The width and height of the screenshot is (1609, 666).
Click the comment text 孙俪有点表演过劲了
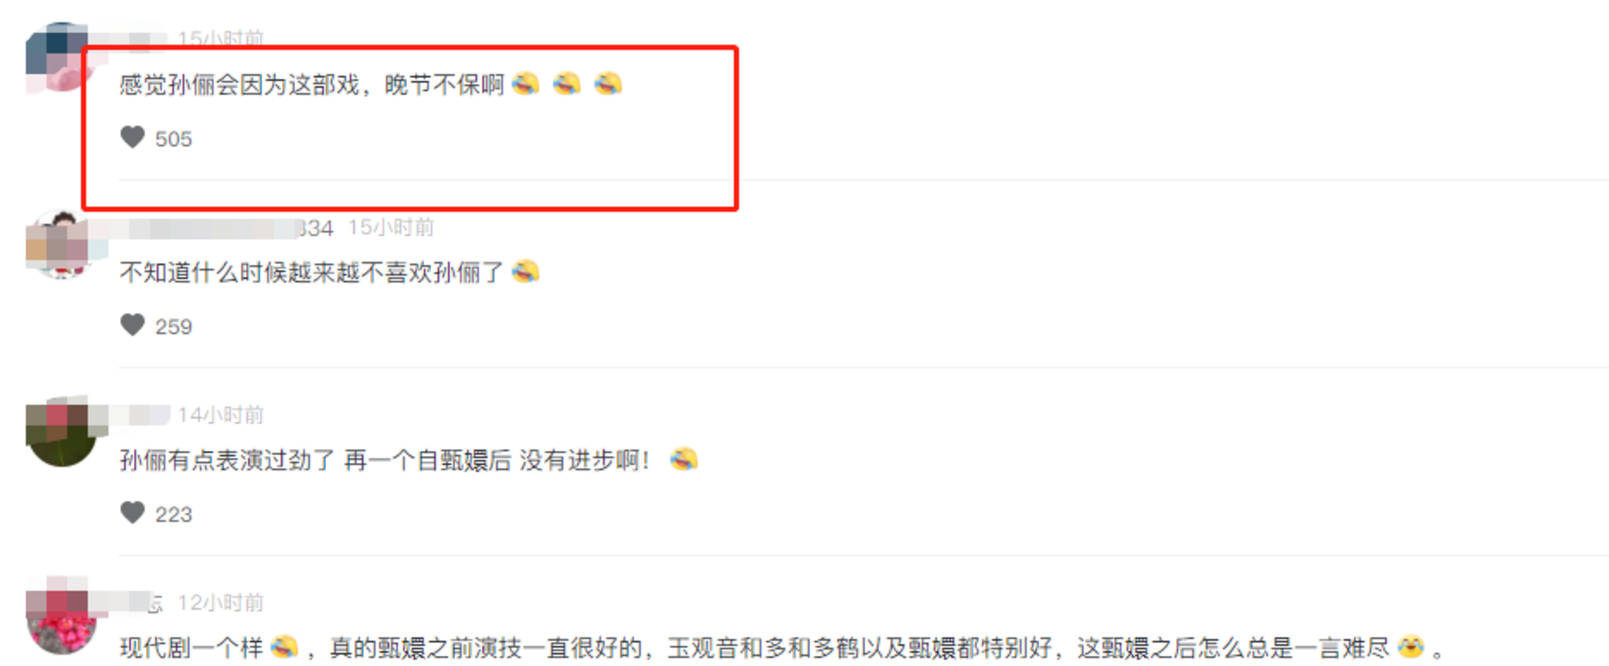tap(227, 460)
